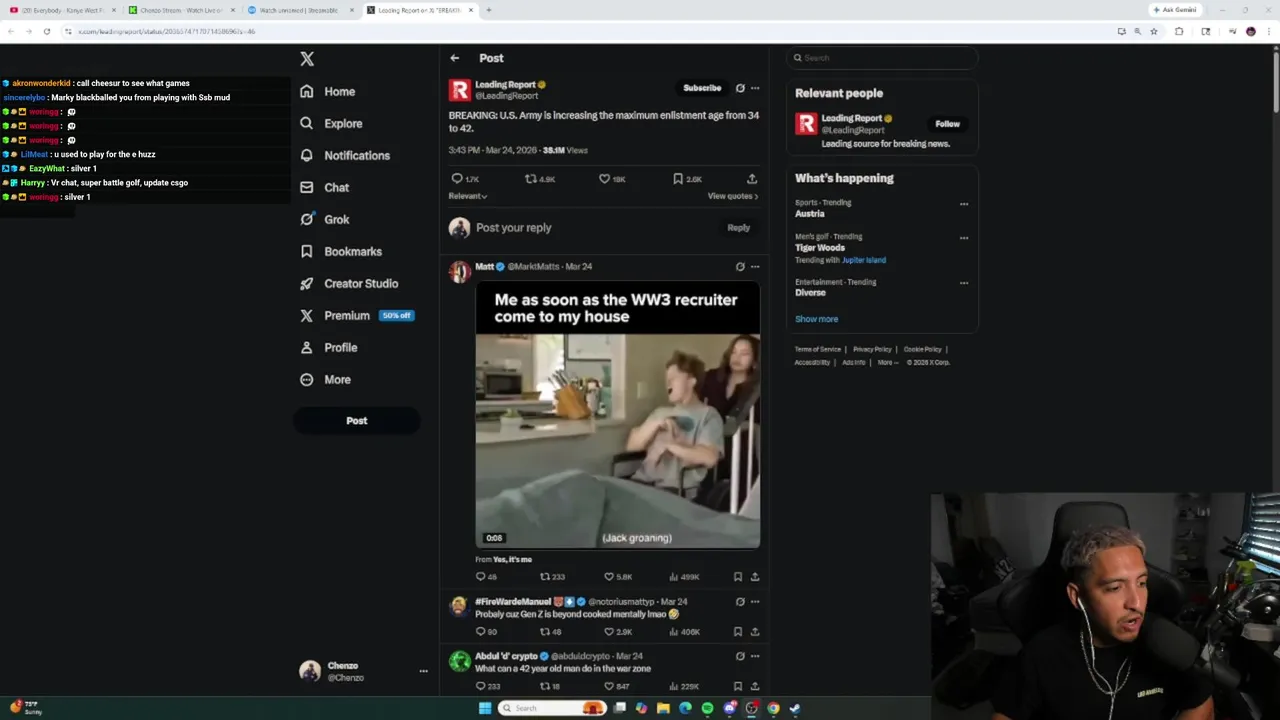The height and width of the screenshot is (720, 1280).
Task: Click Show more under What's happening
Action: 817,319
